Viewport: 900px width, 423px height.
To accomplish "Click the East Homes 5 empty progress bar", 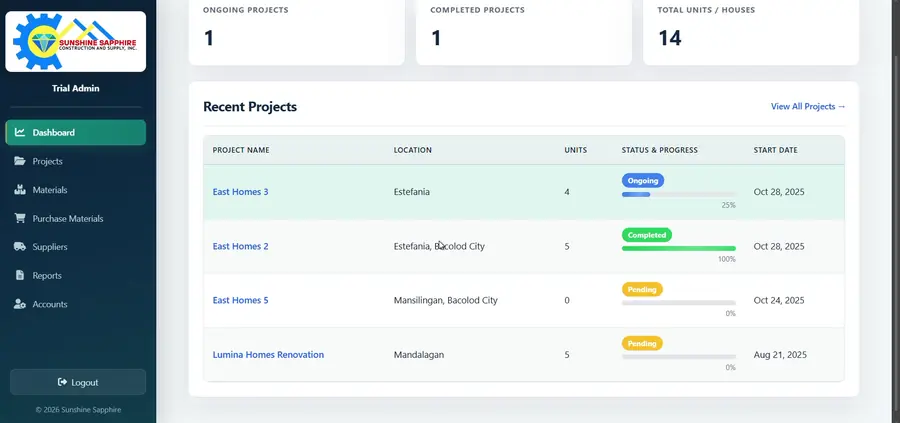I will point(678,303).
